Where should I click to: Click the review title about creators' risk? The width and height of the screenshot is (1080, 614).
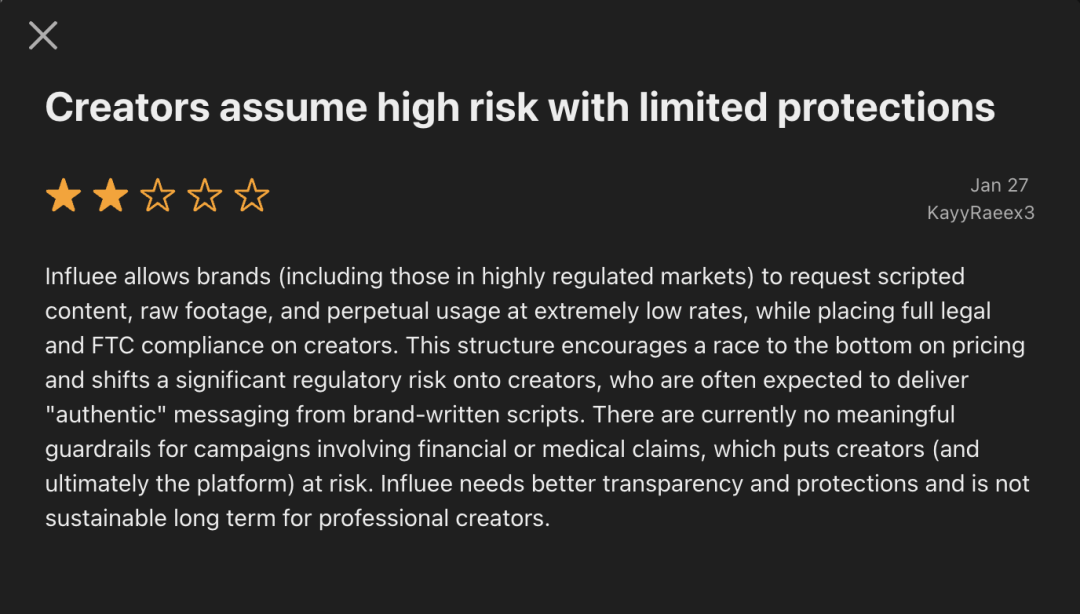tap(519, 108)
